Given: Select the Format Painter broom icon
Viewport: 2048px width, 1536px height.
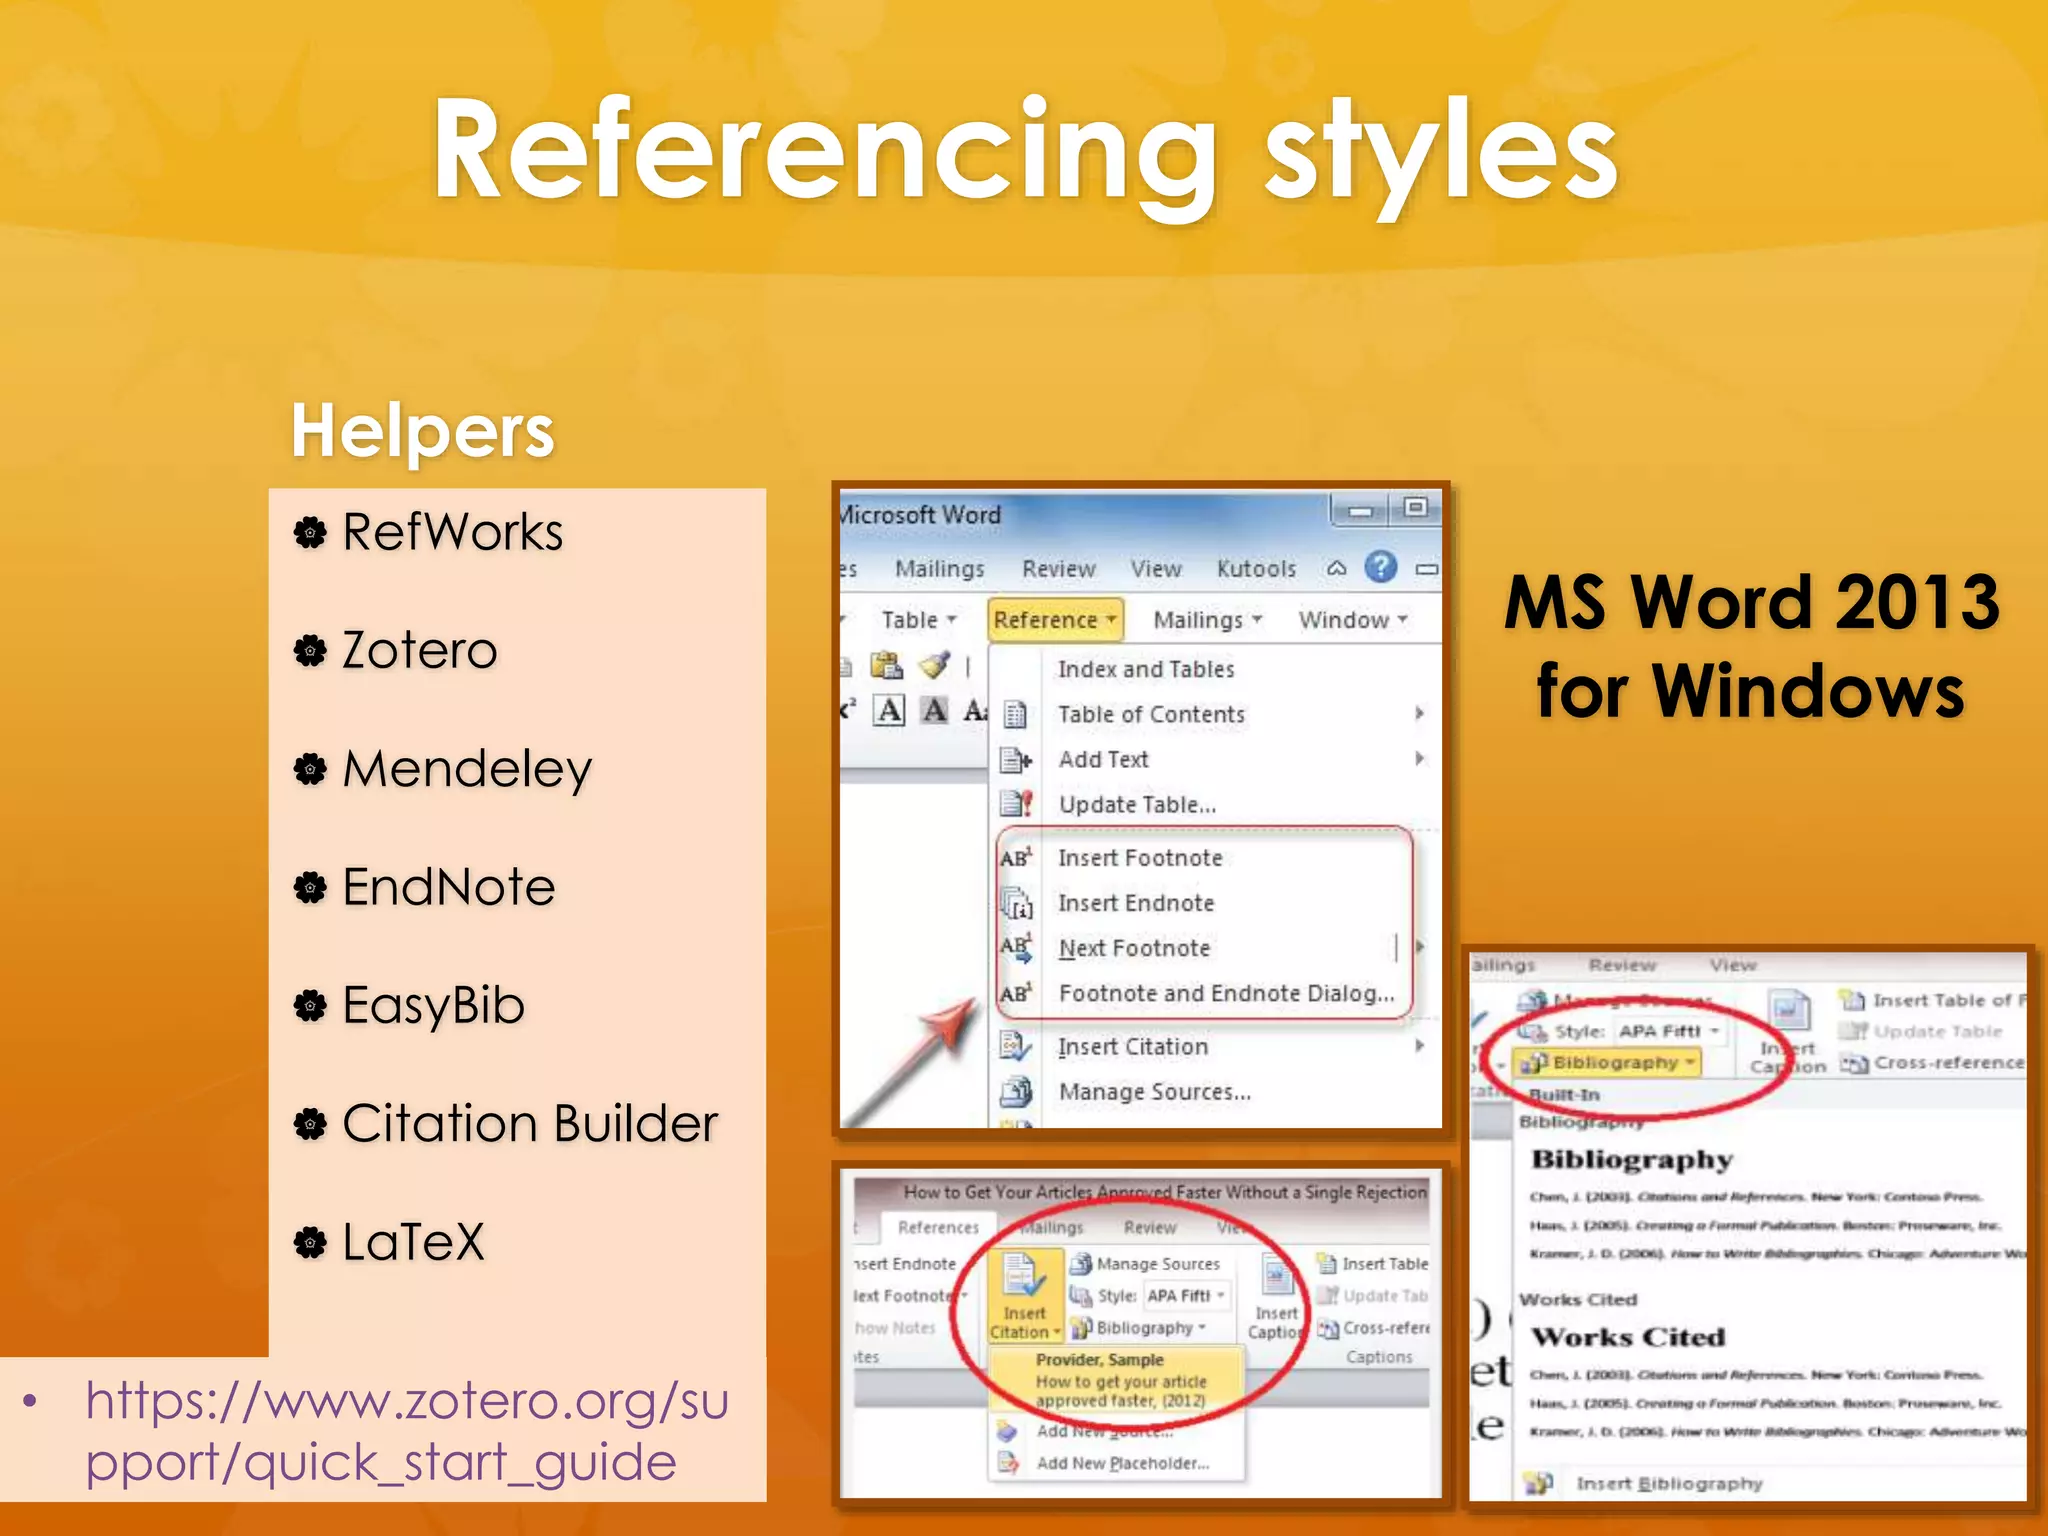Looking at the screenshot, I should click(x=934, y=666).
